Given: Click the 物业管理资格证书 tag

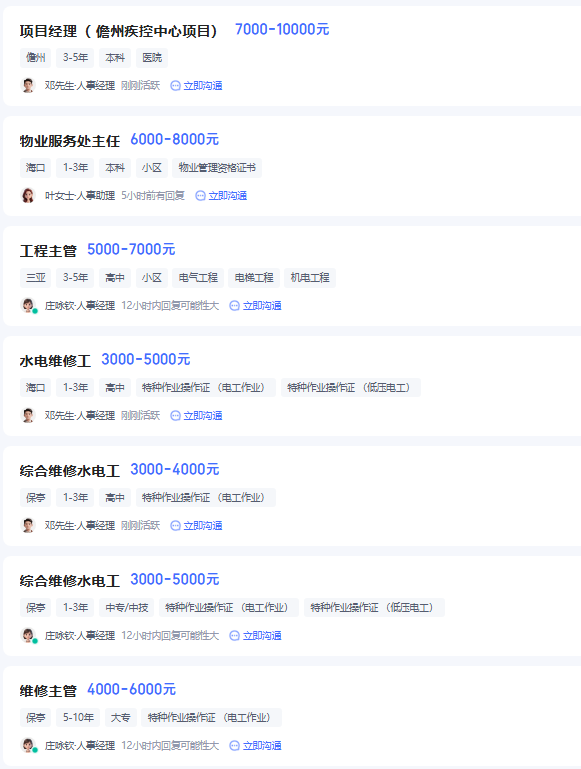Looking at the screenshot, I should click(x=217, y=168).
